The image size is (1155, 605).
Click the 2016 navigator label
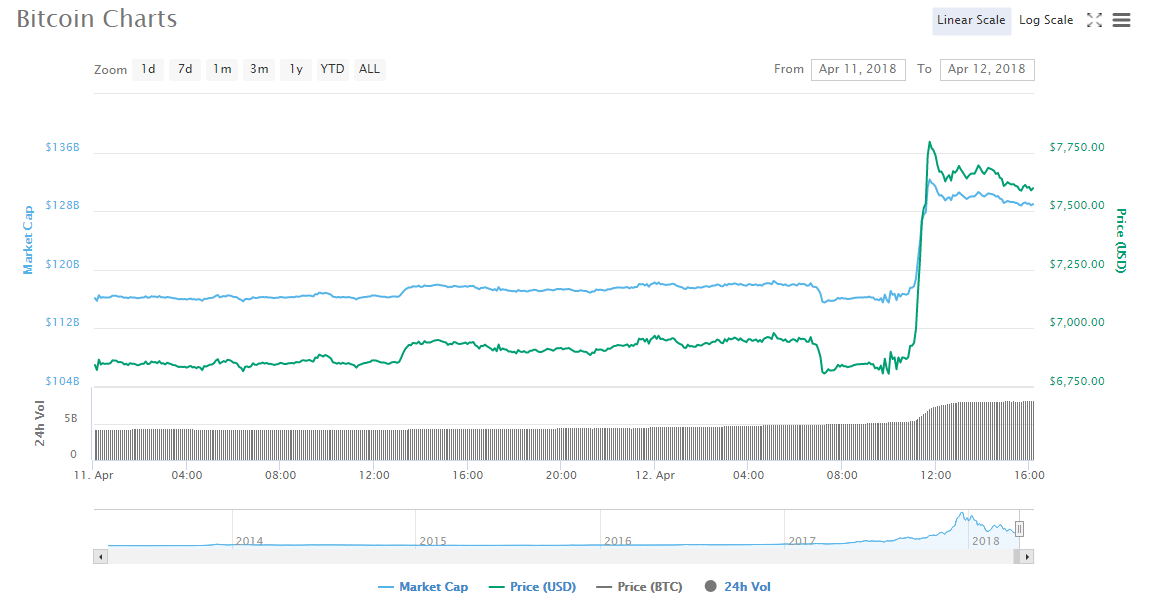[618, 541]
